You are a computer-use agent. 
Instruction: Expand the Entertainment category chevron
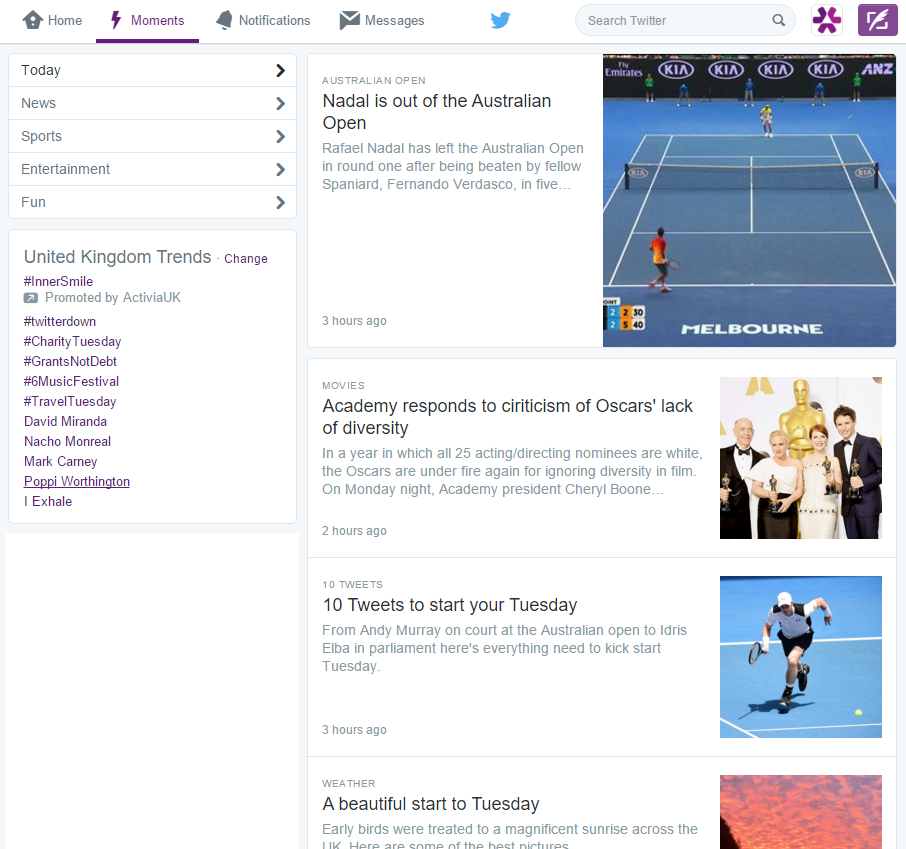280,169
